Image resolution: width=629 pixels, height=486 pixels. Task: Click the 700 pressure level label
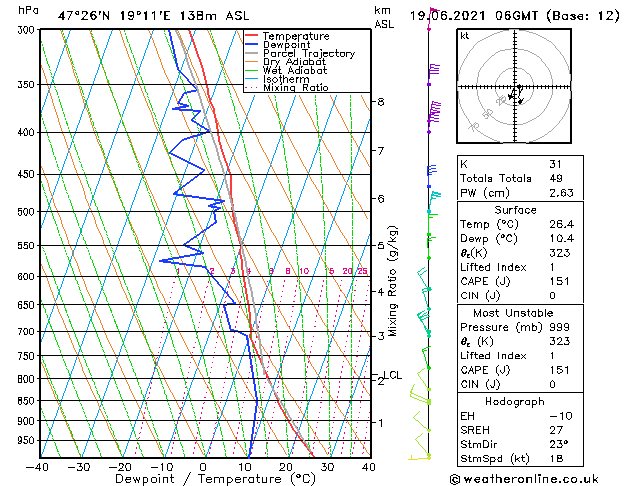(x=28, y=332)
